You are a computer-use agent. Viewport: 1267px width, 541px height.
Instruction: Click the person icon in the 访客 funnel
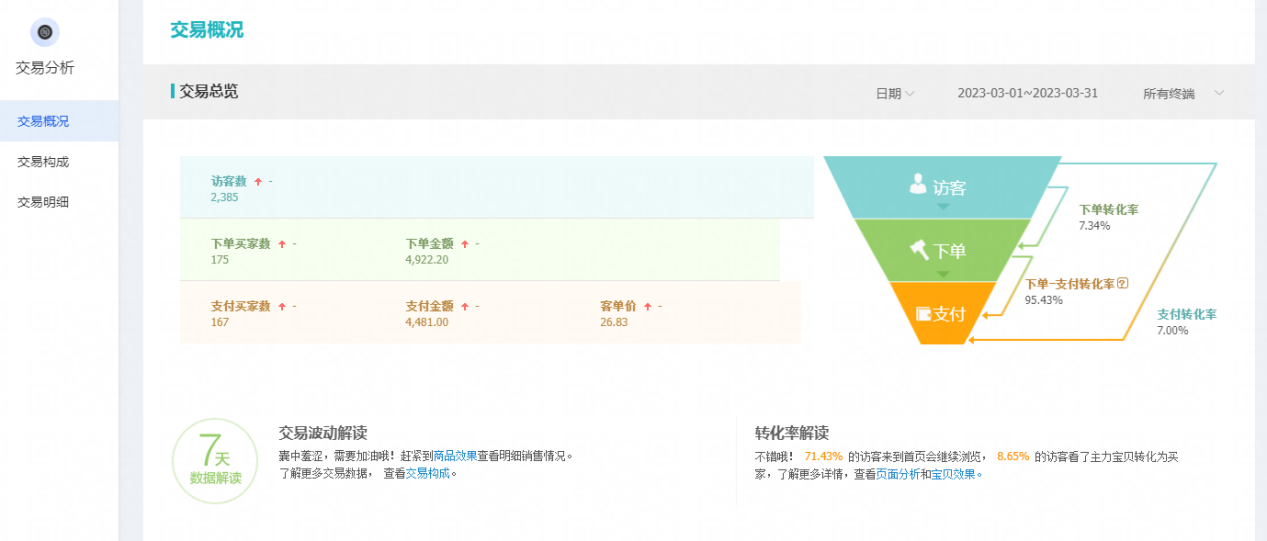click(x=917, y=185)
